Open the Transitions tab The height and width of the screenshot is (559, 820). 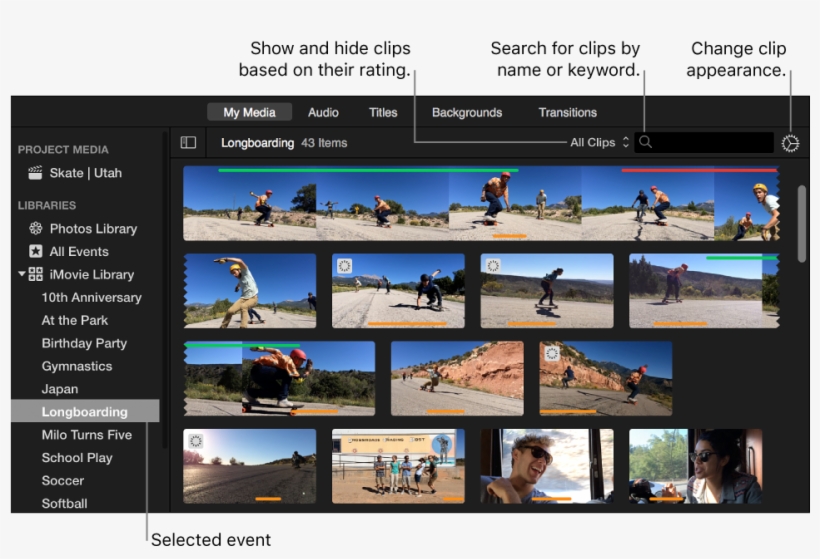[x=567, y=113]
